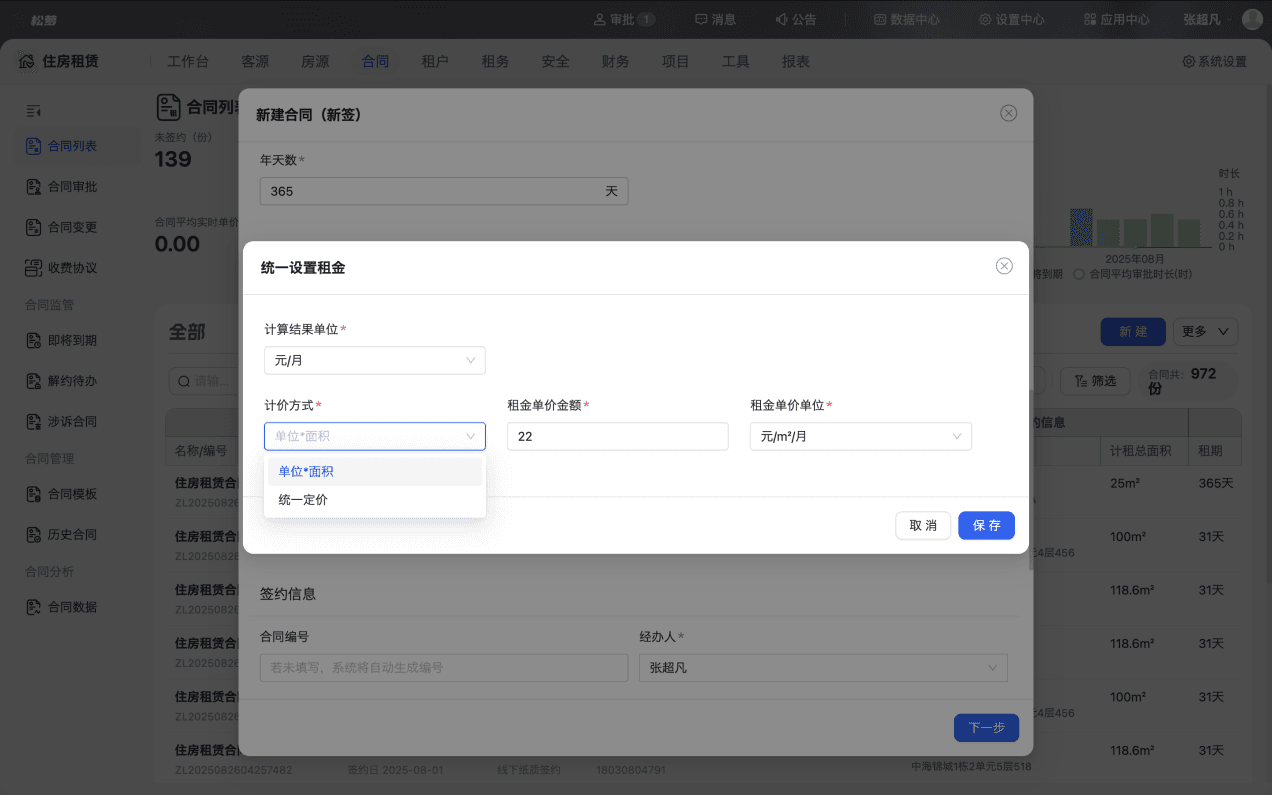Screen dimensions: 1272x795
Task: Click the search box in contract list
Action: [204, 381]
